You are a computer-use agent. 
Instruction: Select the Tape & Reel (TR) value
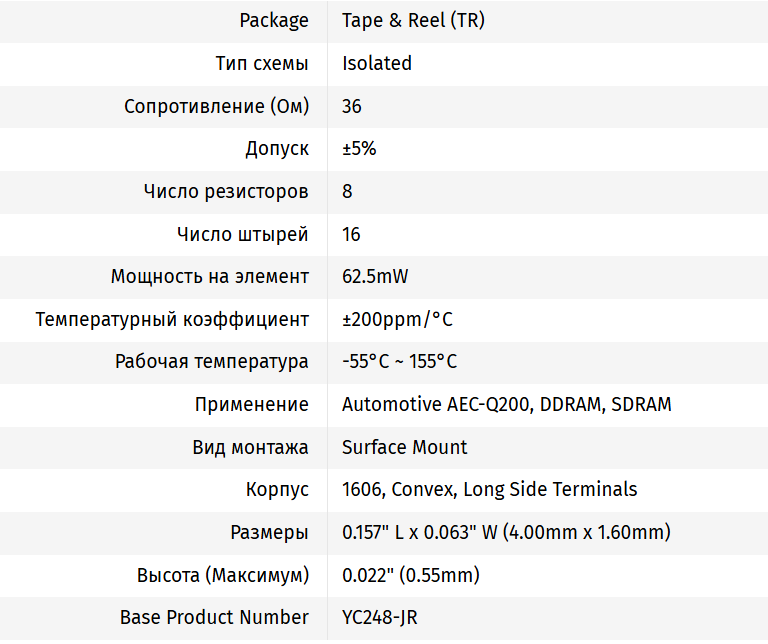[413, 20]
